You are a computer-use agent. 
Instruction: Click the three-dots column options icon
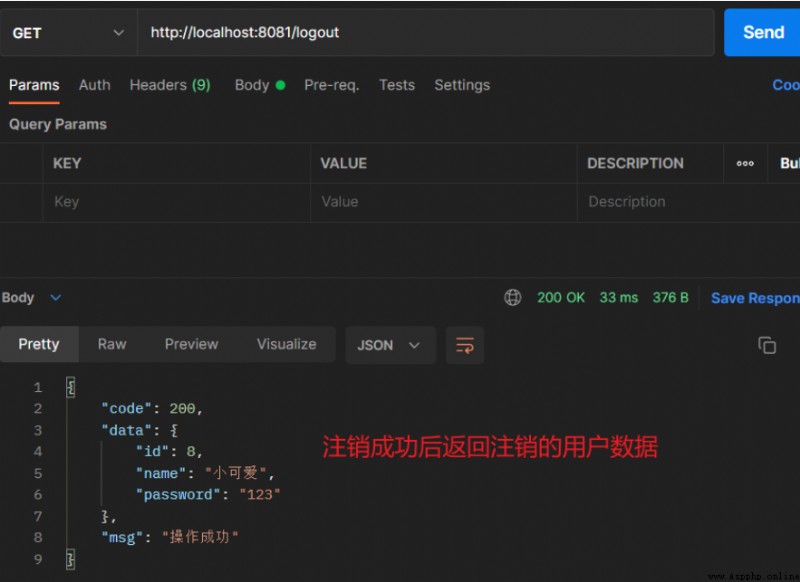745,164
